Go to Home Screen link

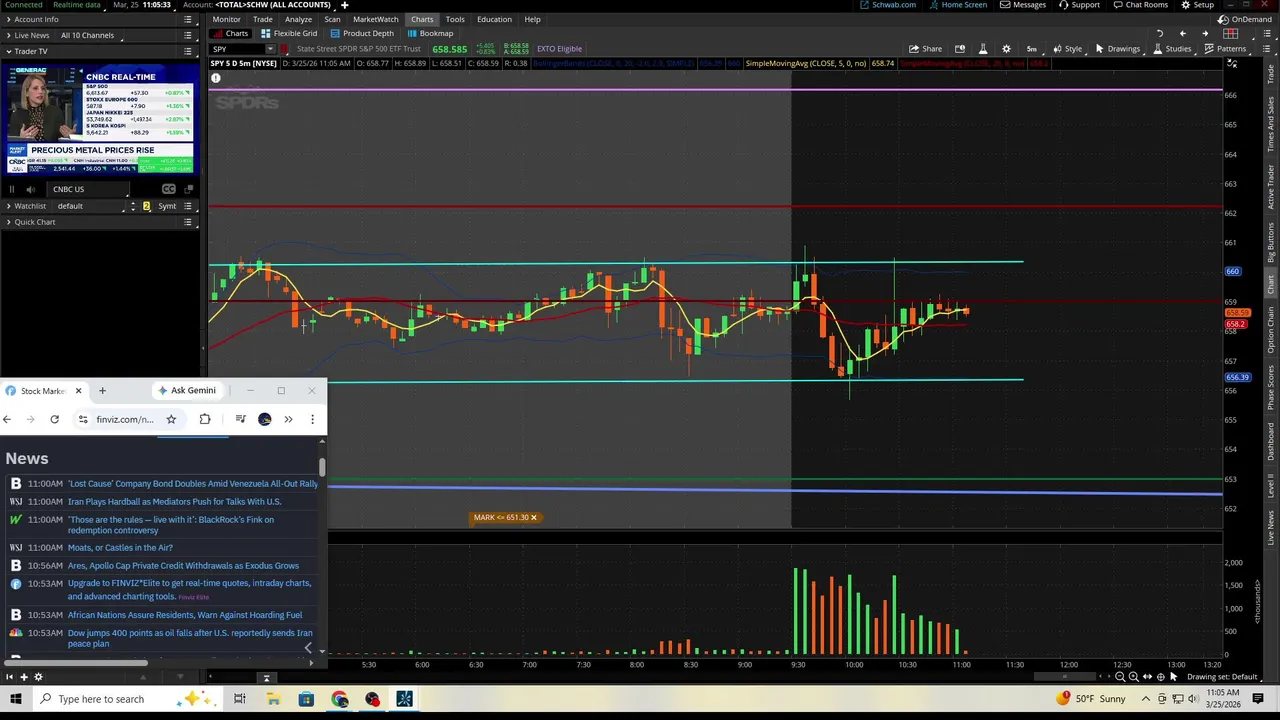pos(958,5)
